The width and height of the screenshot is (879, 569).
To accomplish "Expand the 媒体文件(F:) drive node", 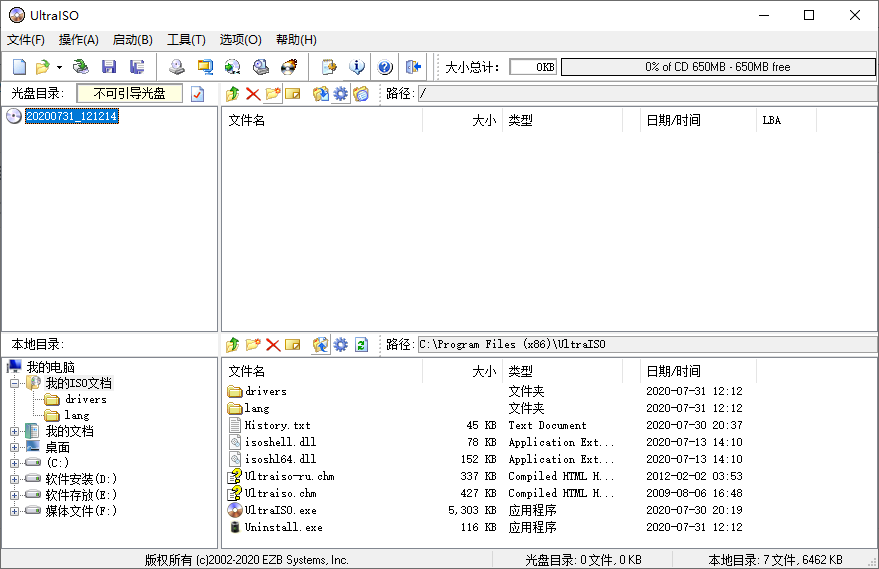I will click(x=15, y=511).
